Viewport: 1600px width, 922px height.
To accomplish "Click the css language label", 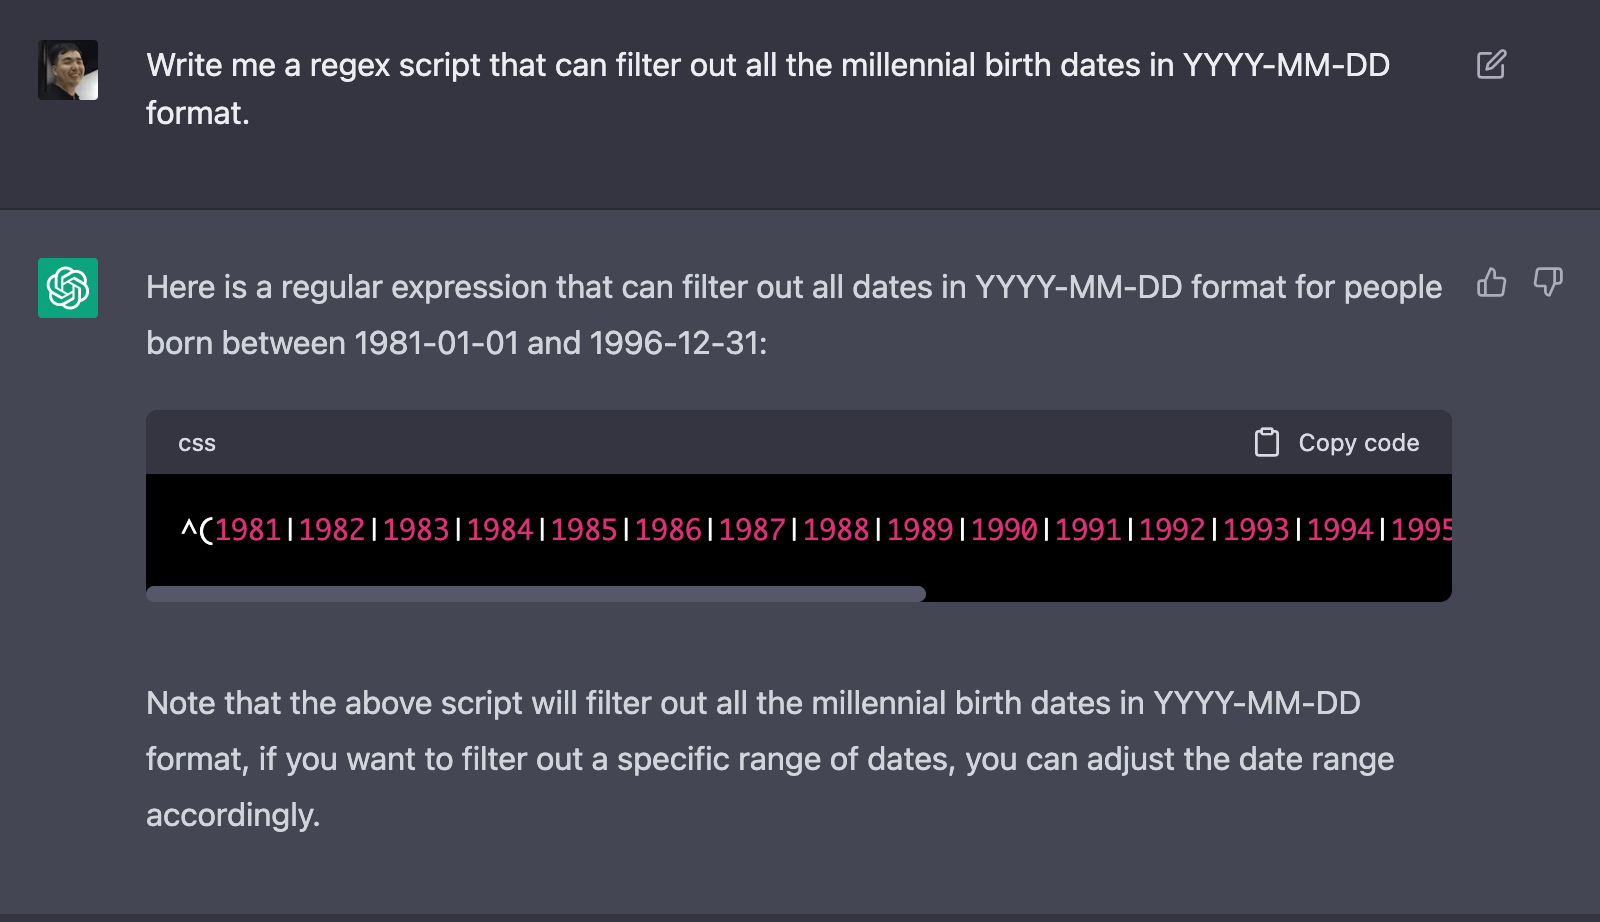I will [x=197, y=443].
